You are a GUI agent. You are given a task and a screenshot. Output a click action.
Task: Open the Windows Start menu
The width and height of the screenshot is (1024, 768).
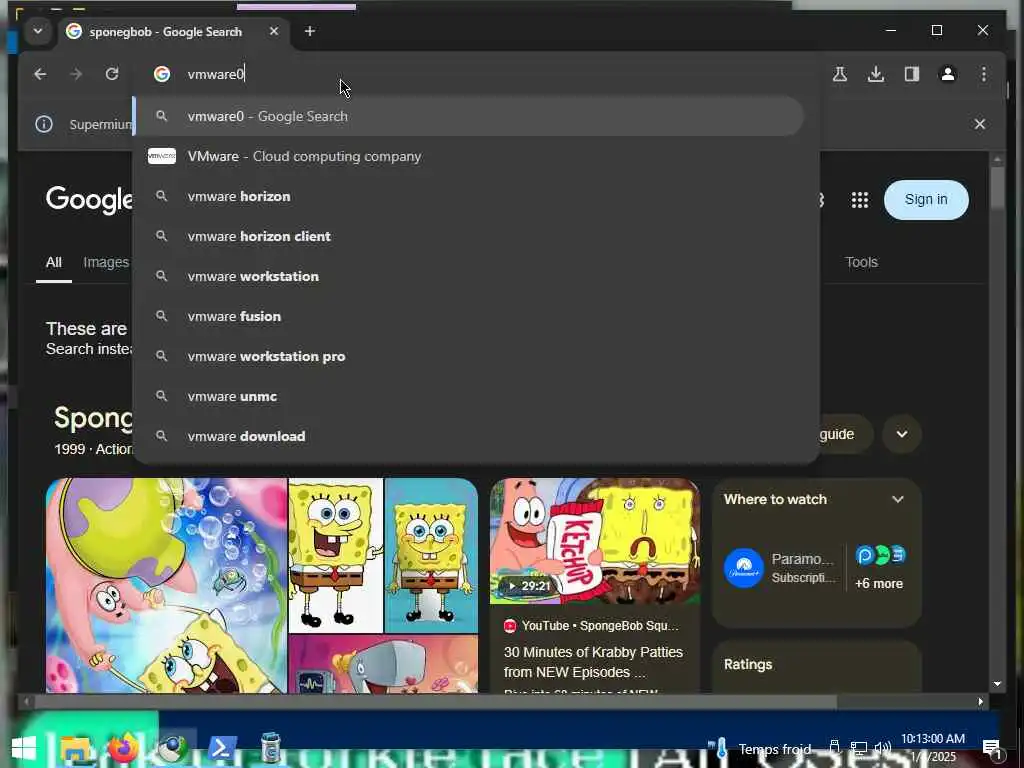(24, 748)
